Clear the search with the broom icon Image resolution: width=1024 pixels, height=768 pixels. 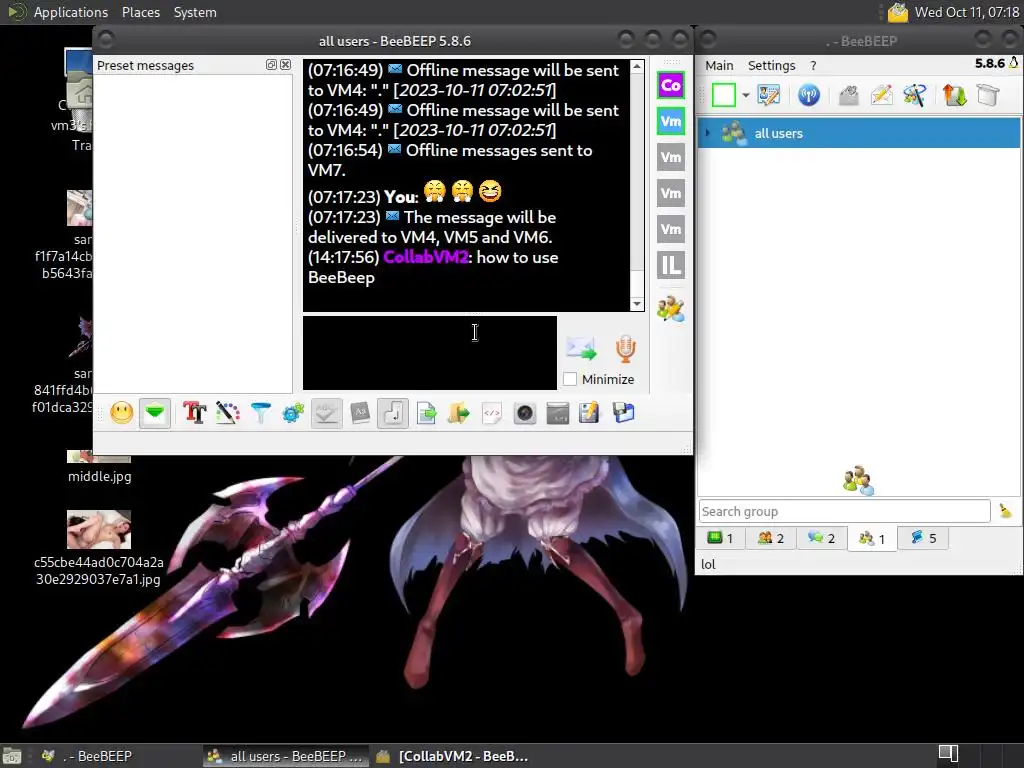click(x=1005, y=511)
